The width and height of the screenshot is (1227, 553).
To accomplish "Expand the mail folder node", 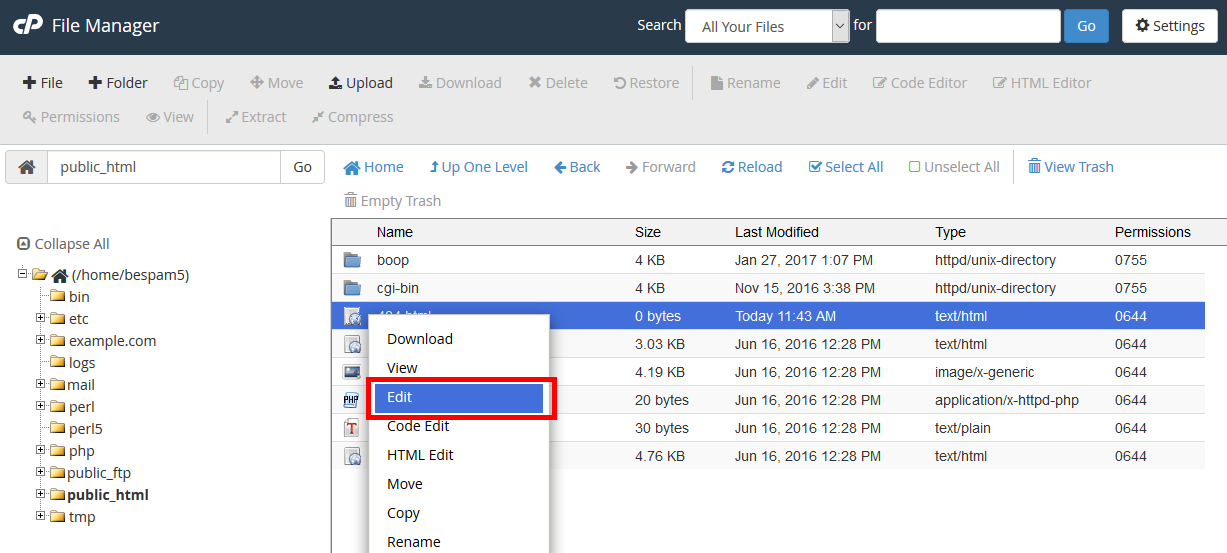I will 41,384.
